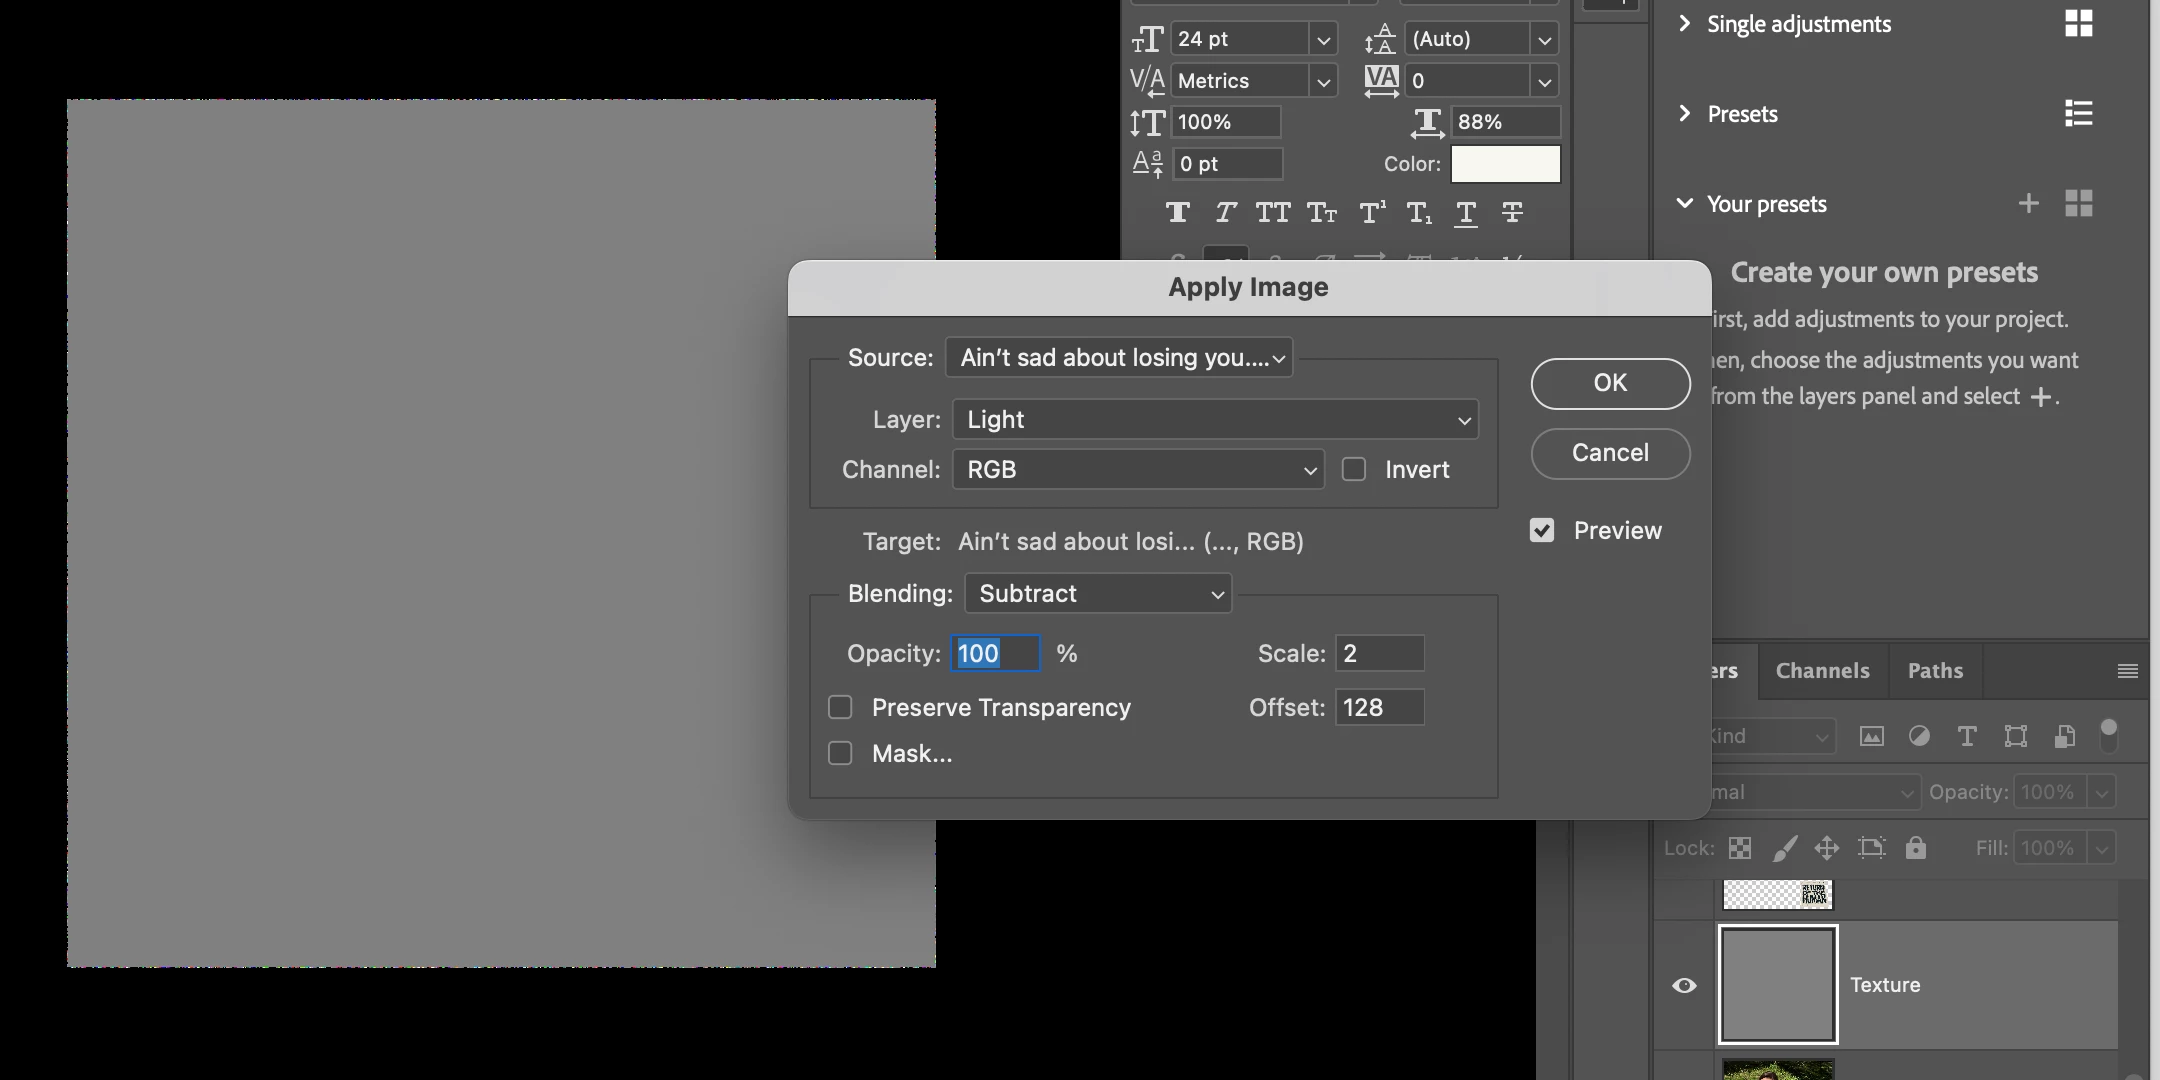Confirm Apply Image with OK button

pos(1610,383)
